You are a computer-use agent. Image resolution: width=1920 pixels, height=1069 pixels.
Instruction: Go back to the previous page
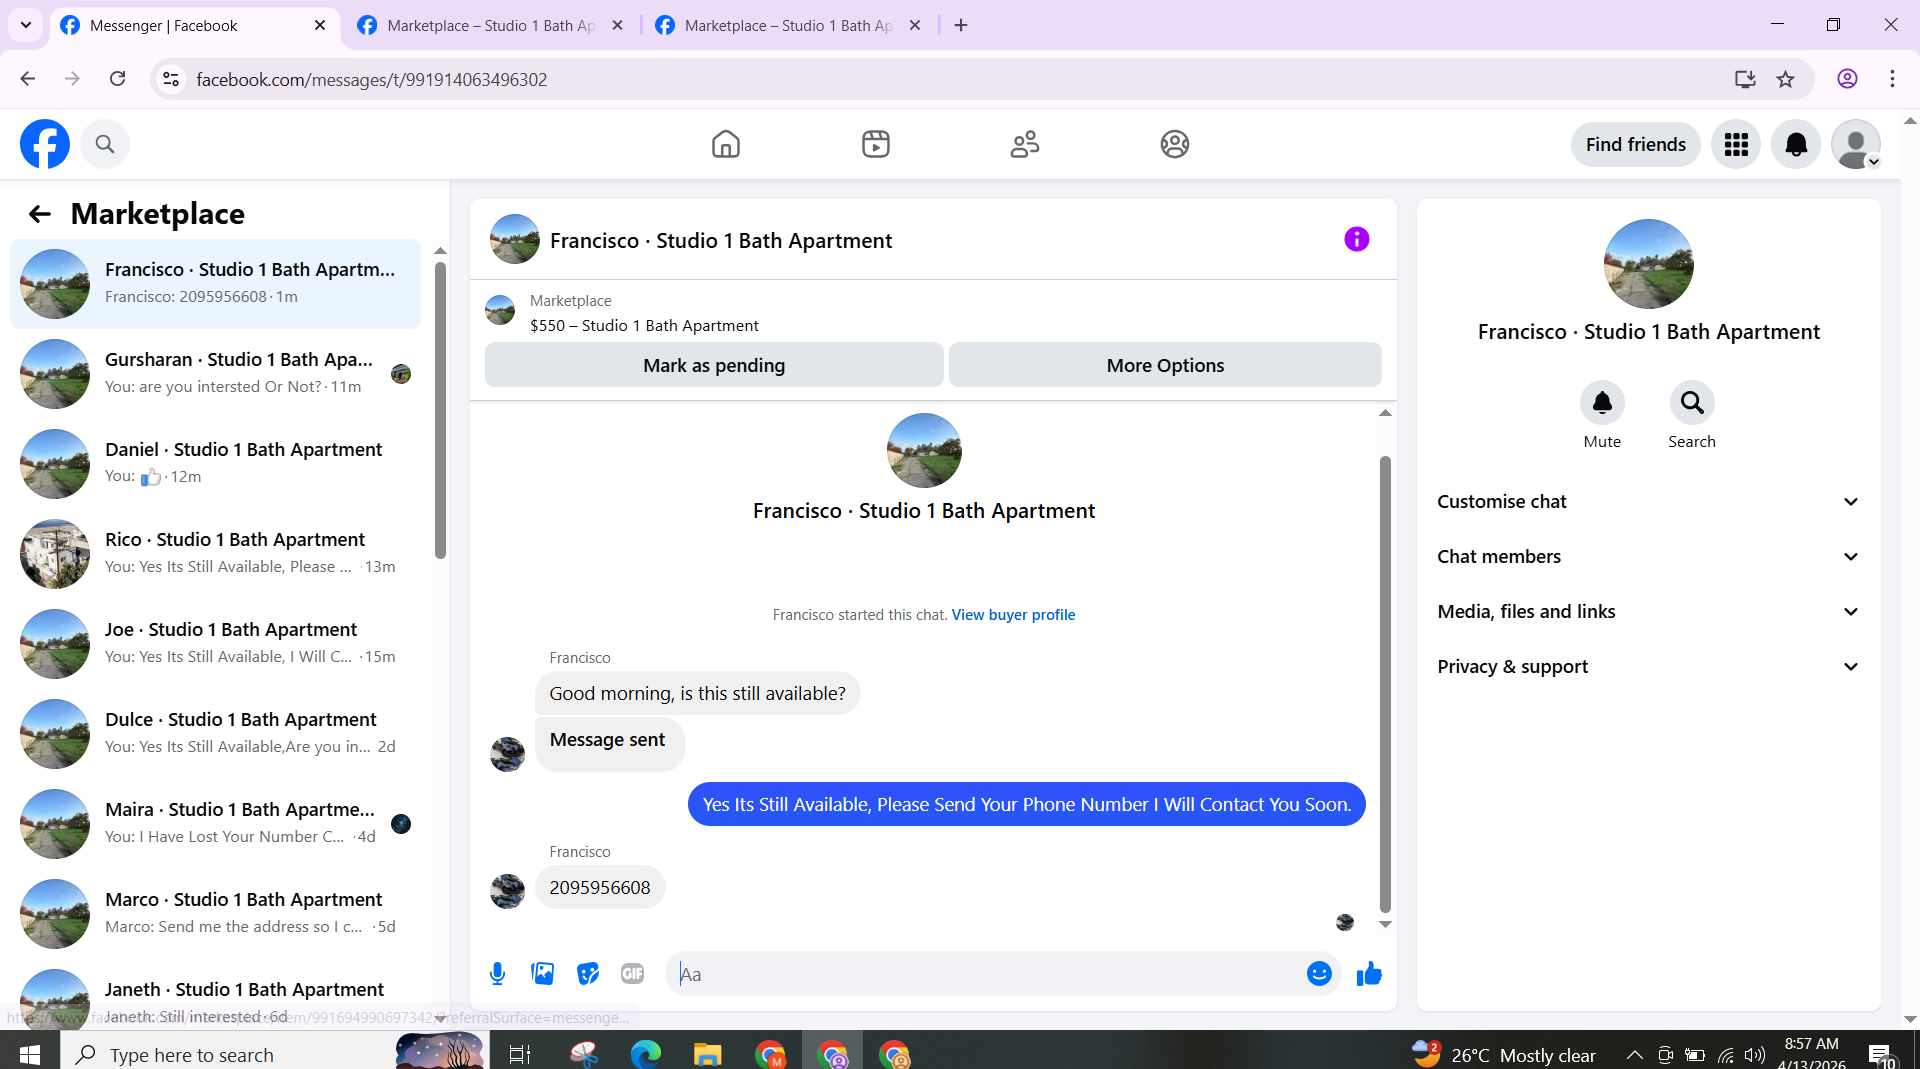(x=28, y=79)
